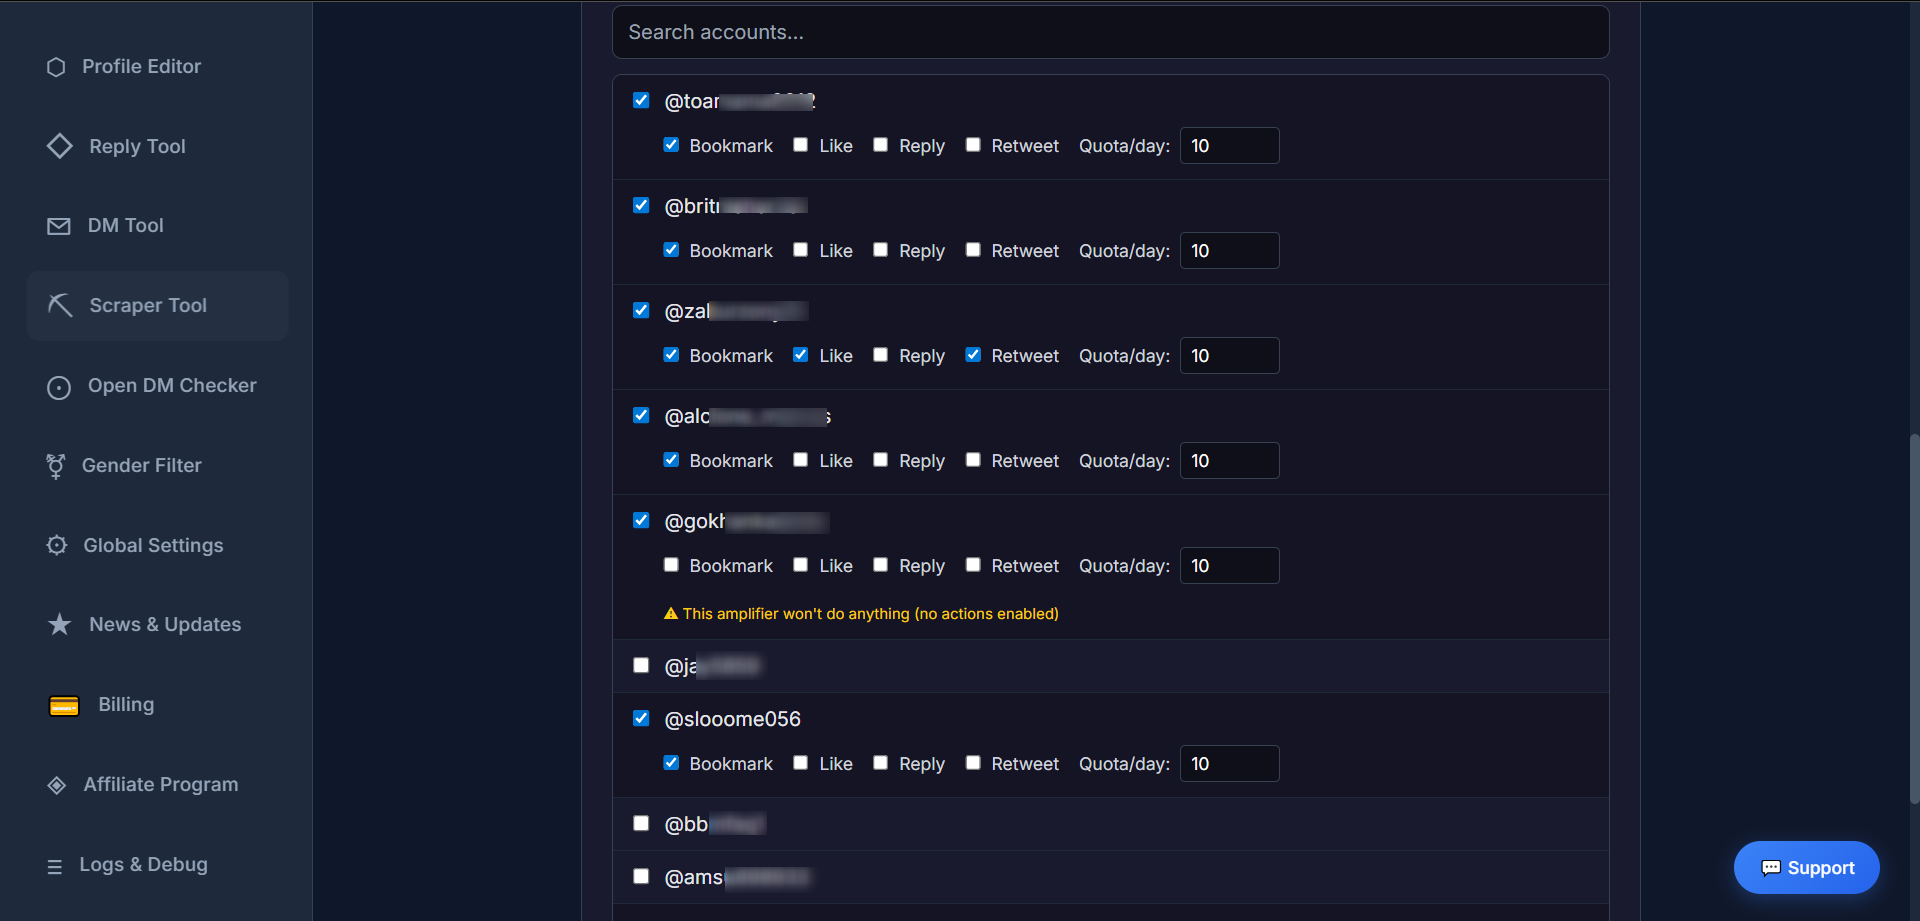Enable Like for the @toar account
The height and width of the screenshot is (921, 1920).
tap(800, 145)
